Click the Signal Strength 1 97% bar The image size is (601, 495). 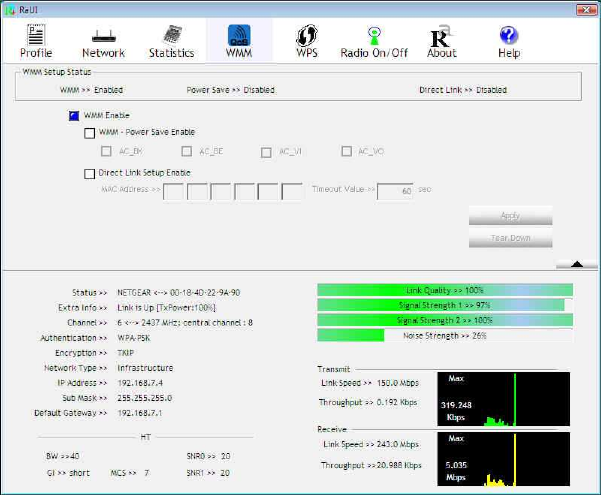[445, 305]
